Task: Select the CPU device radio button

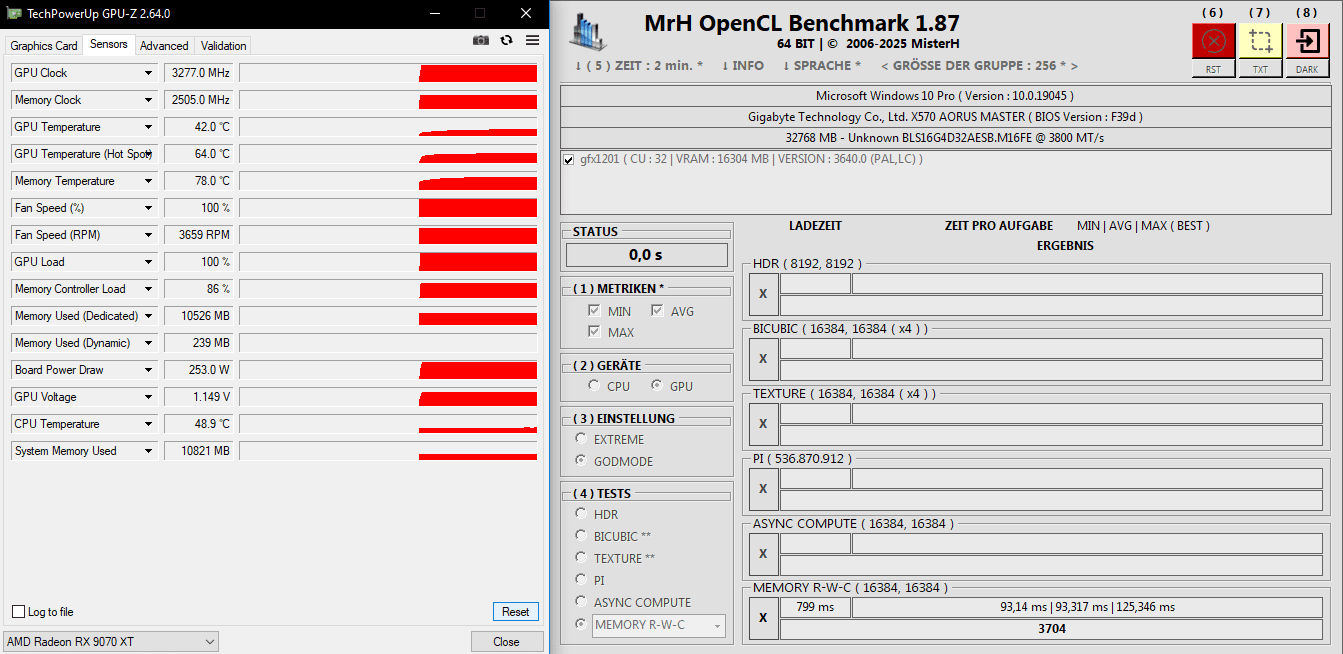Action: point(595,386)
